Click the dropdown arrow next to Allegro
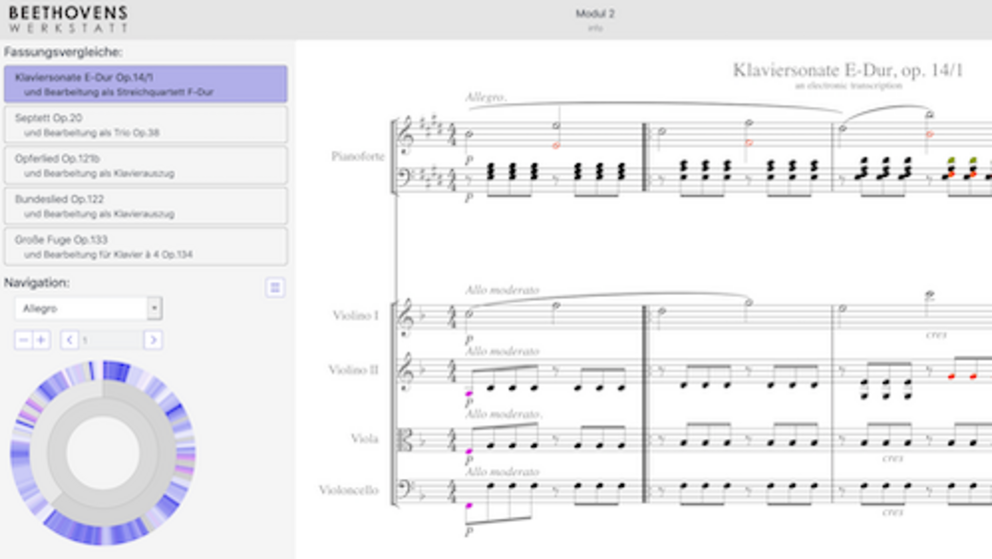Viewport: 992px width, 559px height. tap(154, 309)
